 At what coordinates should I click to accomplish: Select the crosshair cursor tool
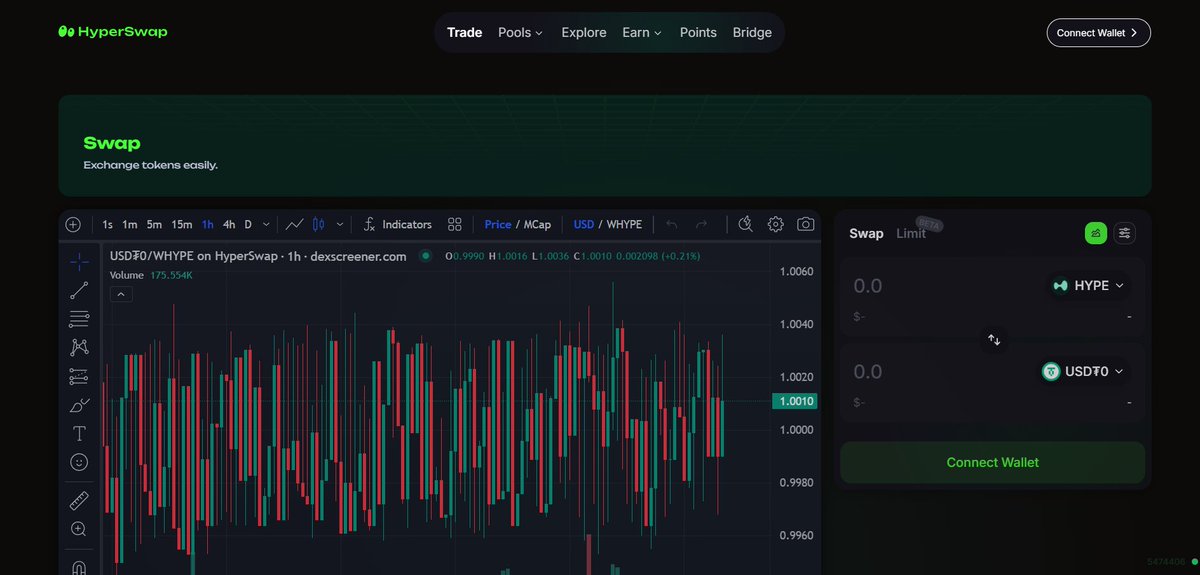click(79, 262)
